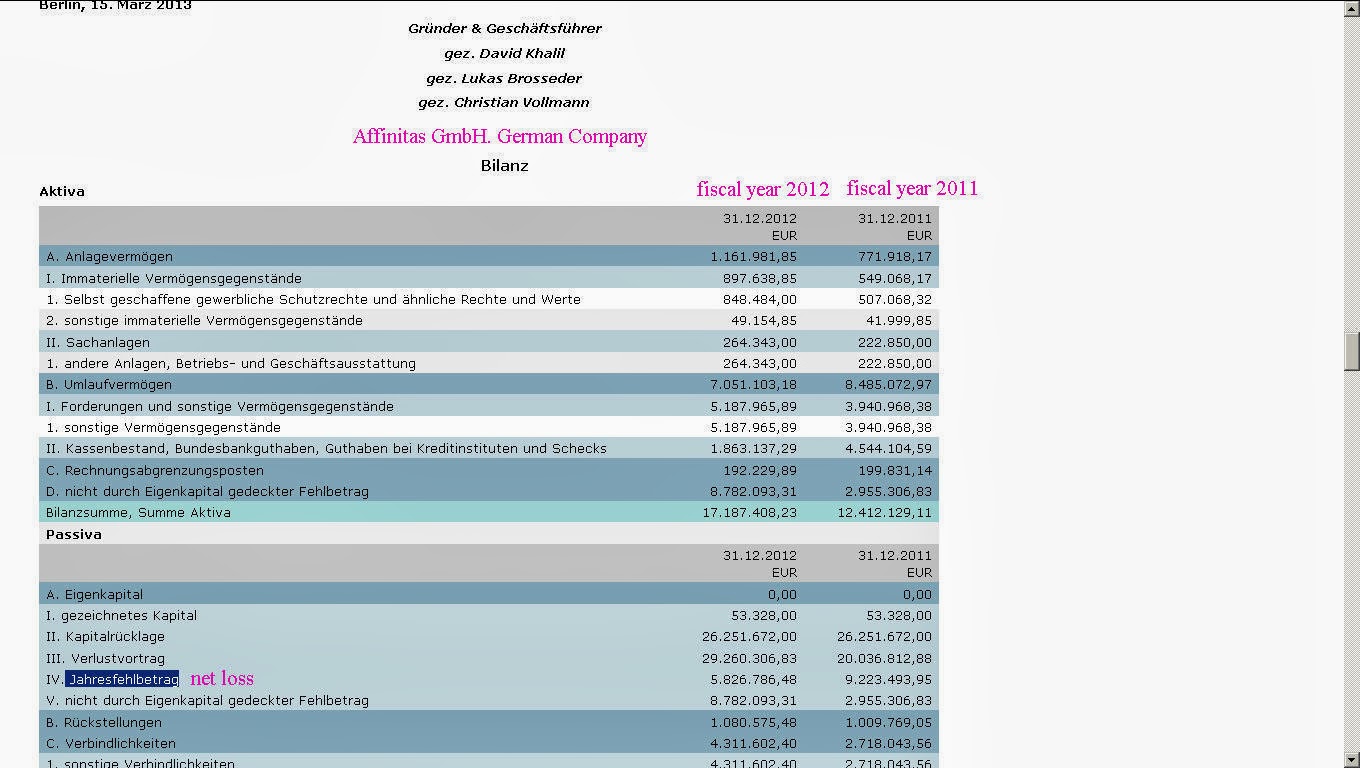Screen dimensions: 1360x768
Task: Select the highlighted word Jahresfehlbetrag
Action: pyautogui.click(x=123, y=679)
